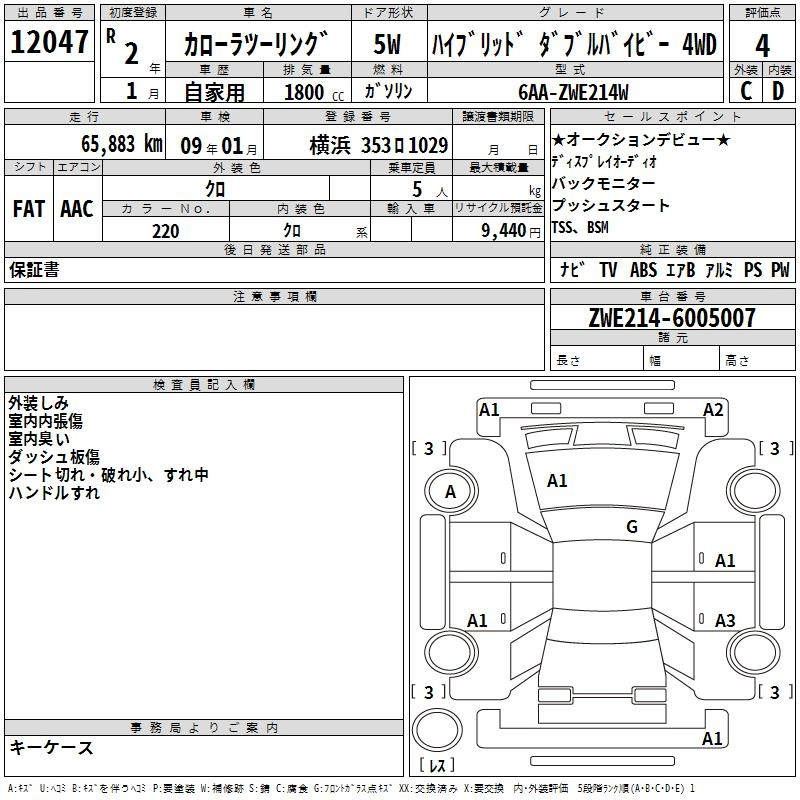This screenshot has width=800, height=800.
Task: Click the shift type FAT
Action: point(29,209)
